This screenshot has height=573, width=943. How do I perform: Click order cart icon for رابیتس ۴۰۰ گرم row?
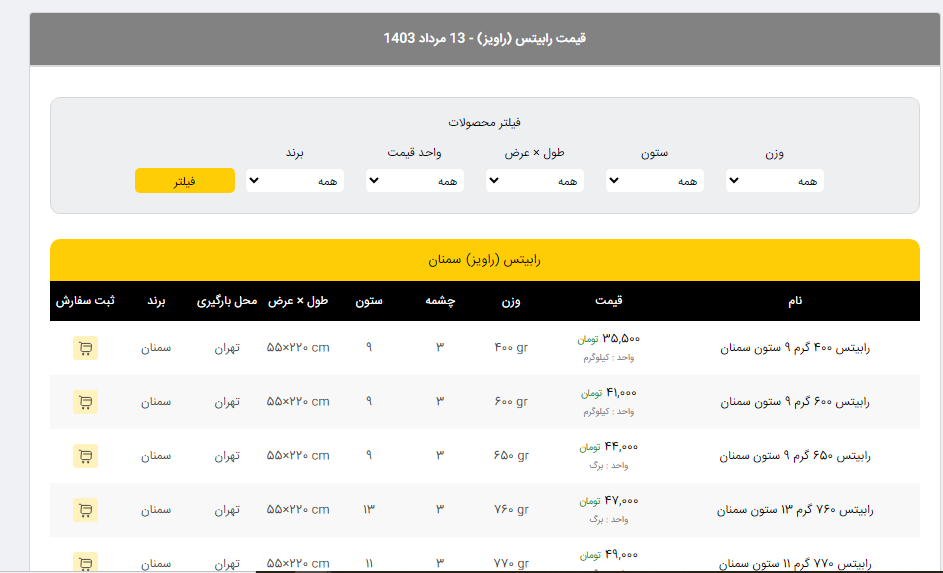pyautogui.click(x=85, y=348)
